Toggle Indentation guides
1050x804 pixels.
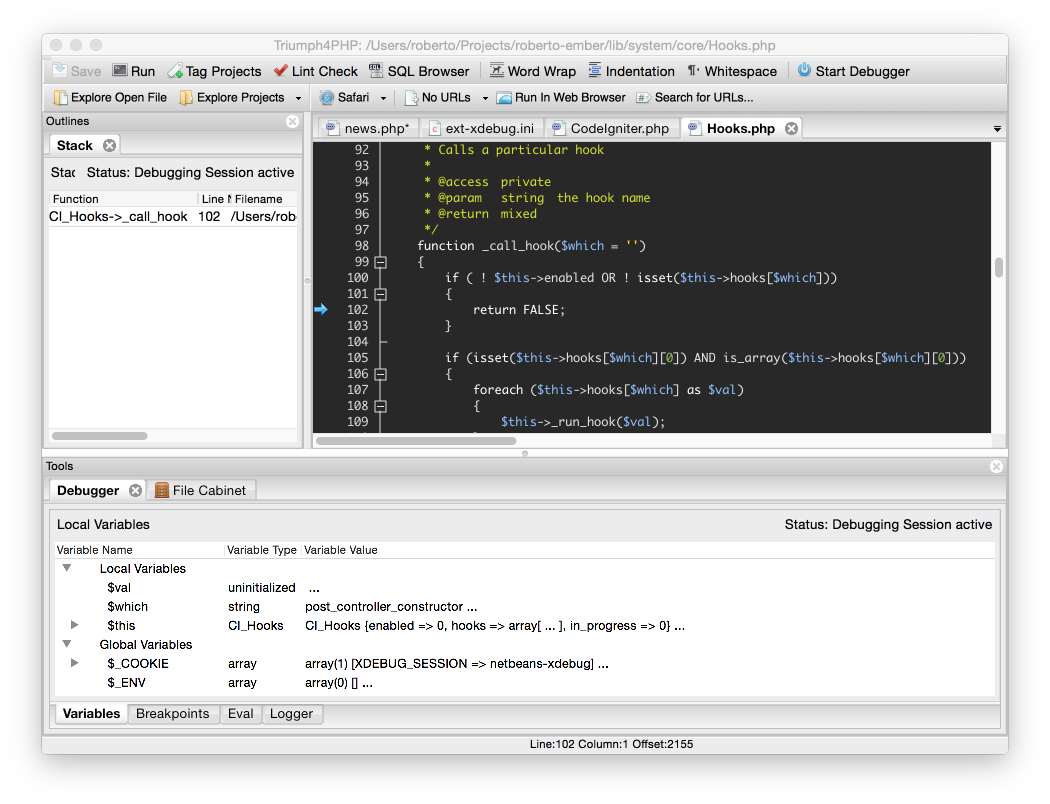click(631, 71)
